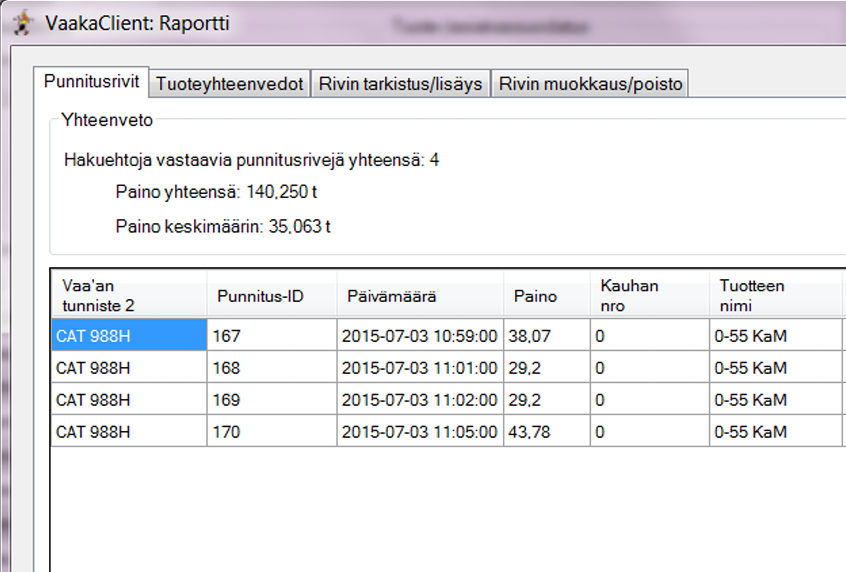Screen dimensions: 846x572
Task: Select date cell 2015-07-03 11:05:00
Action: [x=420, y=431]
